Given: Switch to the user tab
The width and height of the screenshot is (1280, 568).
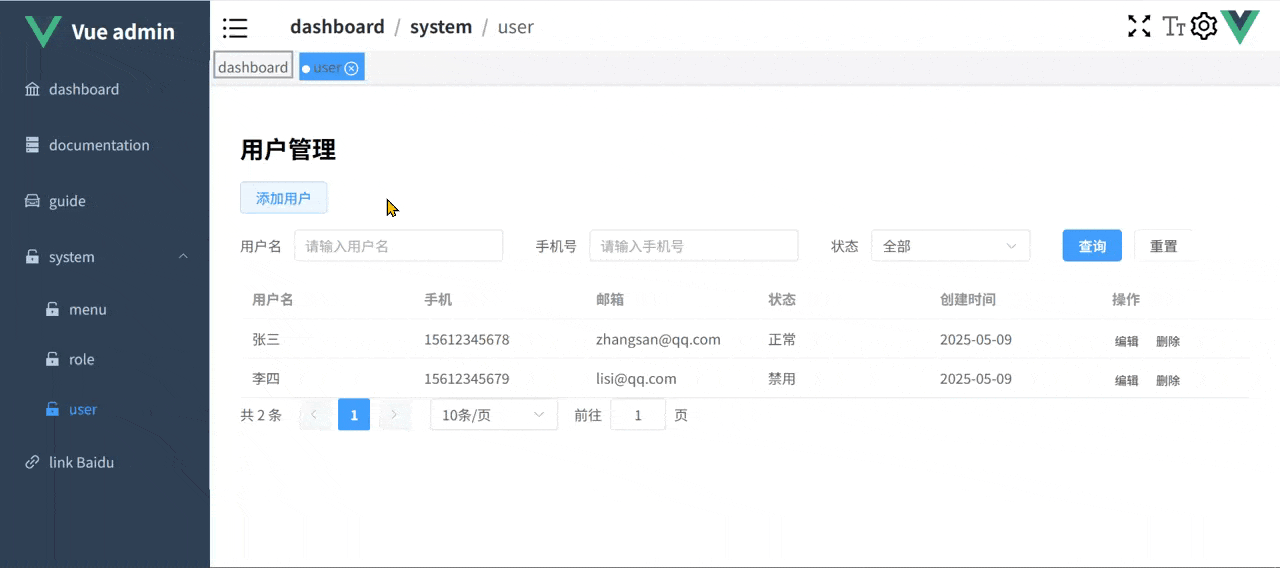Looking at the screenshot, I should tap(331, 67).
